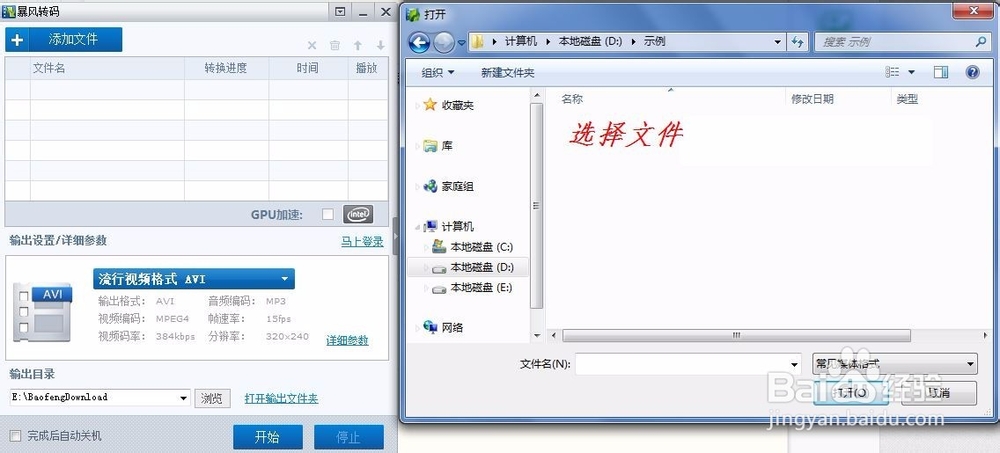Image resolution: width=1000 pixels, height=453 pixels.
Task: Click the move down arrow icon in Baofeng
Action: (x=381, y=45)
